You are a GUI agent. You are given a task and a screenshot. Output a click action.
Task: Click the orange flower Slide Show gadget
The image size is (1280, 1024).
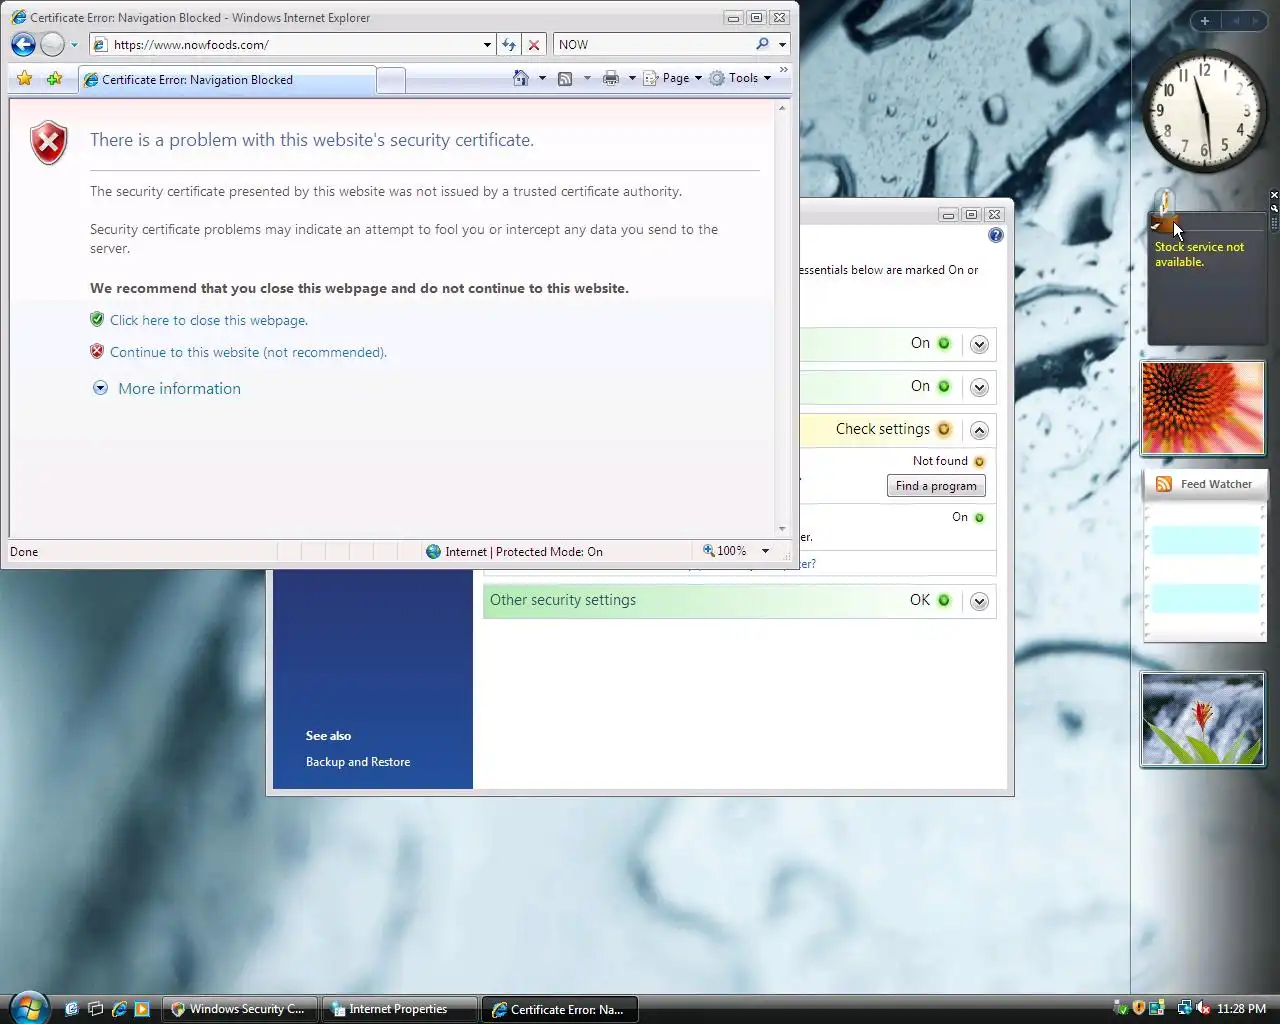click(x=1203, y=408)
